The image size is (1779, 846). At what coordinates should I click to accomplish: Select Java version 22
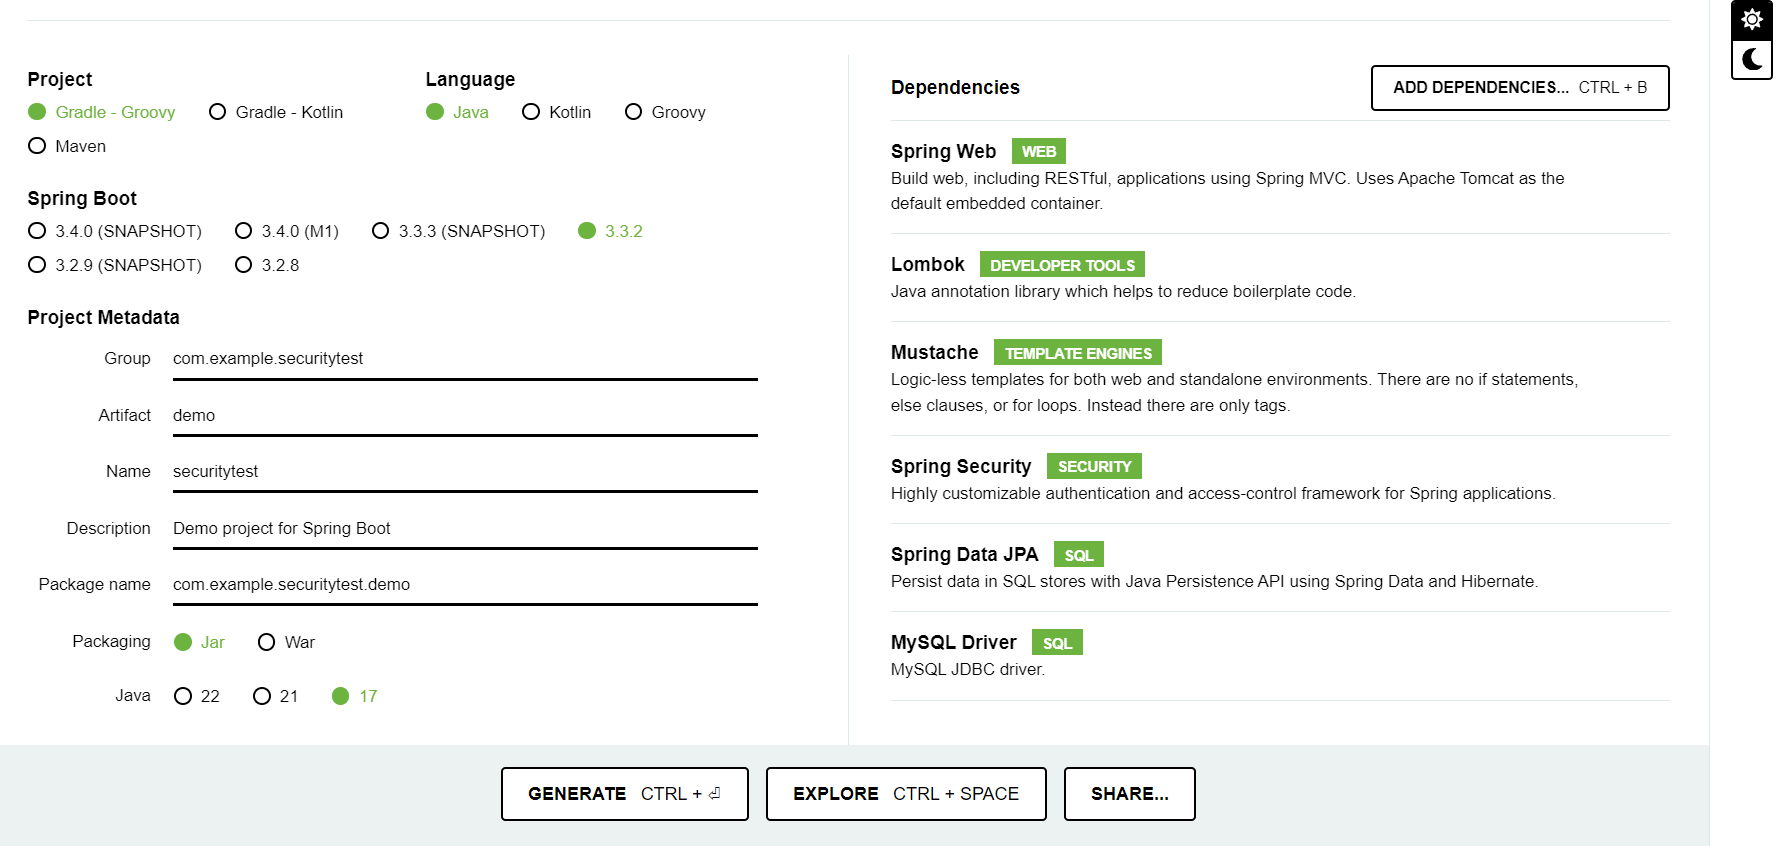click(197, 696)
